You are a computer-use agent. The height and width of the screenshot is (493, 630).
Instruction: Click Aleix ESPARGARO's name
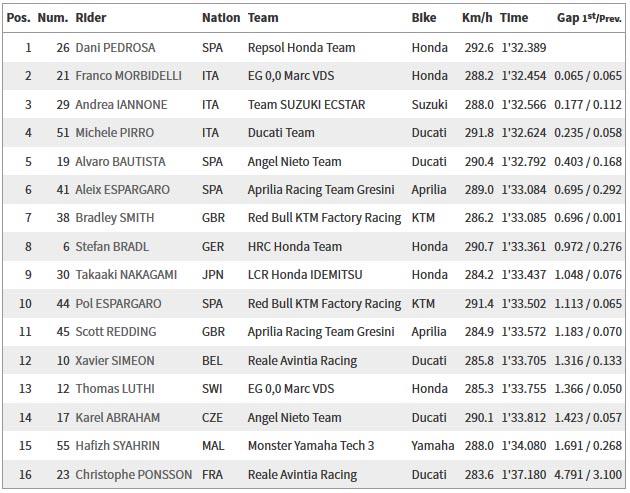[x=123, y=190]
